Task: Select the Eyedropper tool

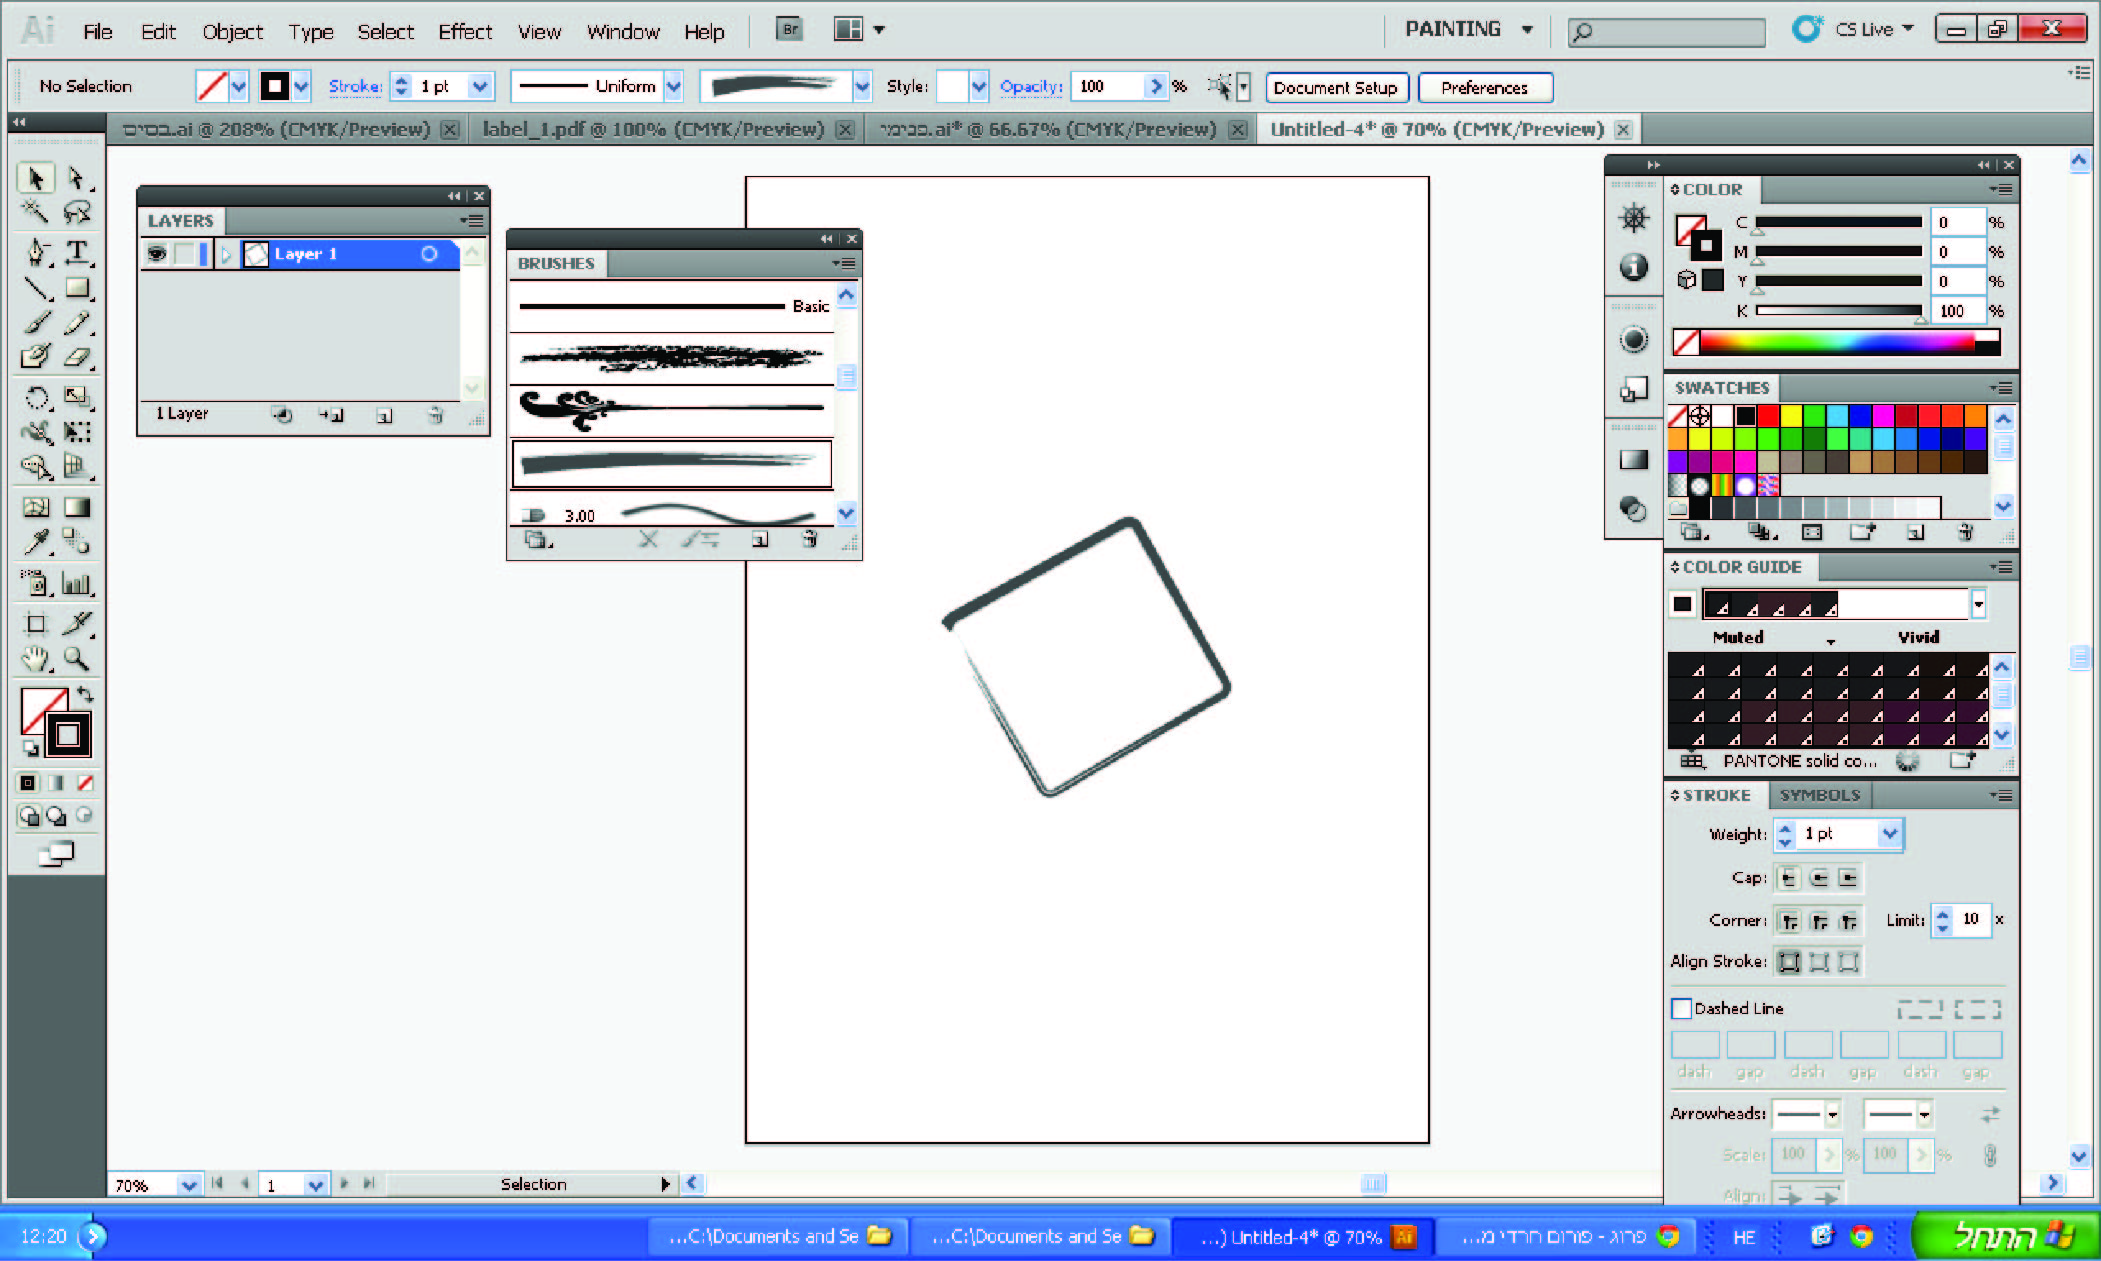Action: 36,542
